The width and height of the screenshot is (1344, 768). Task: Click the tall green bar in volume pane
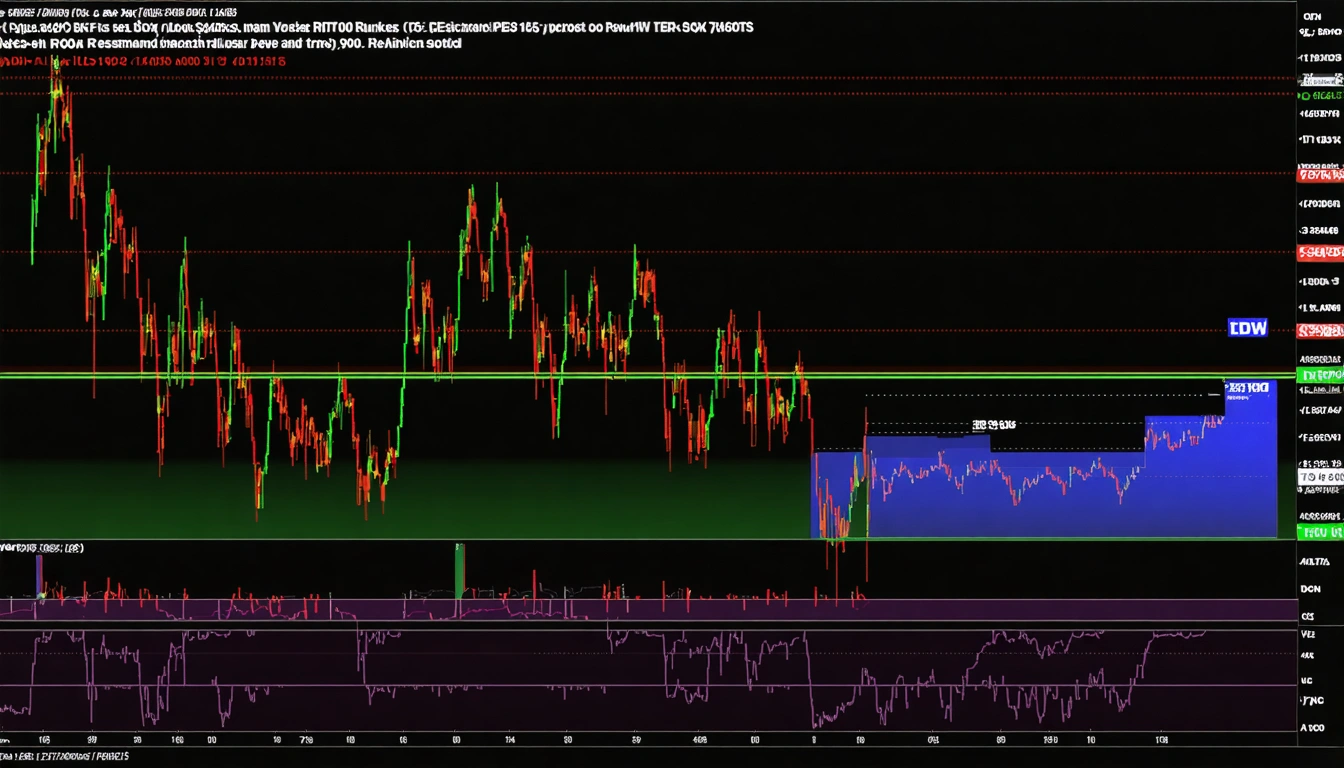(460, 570)
